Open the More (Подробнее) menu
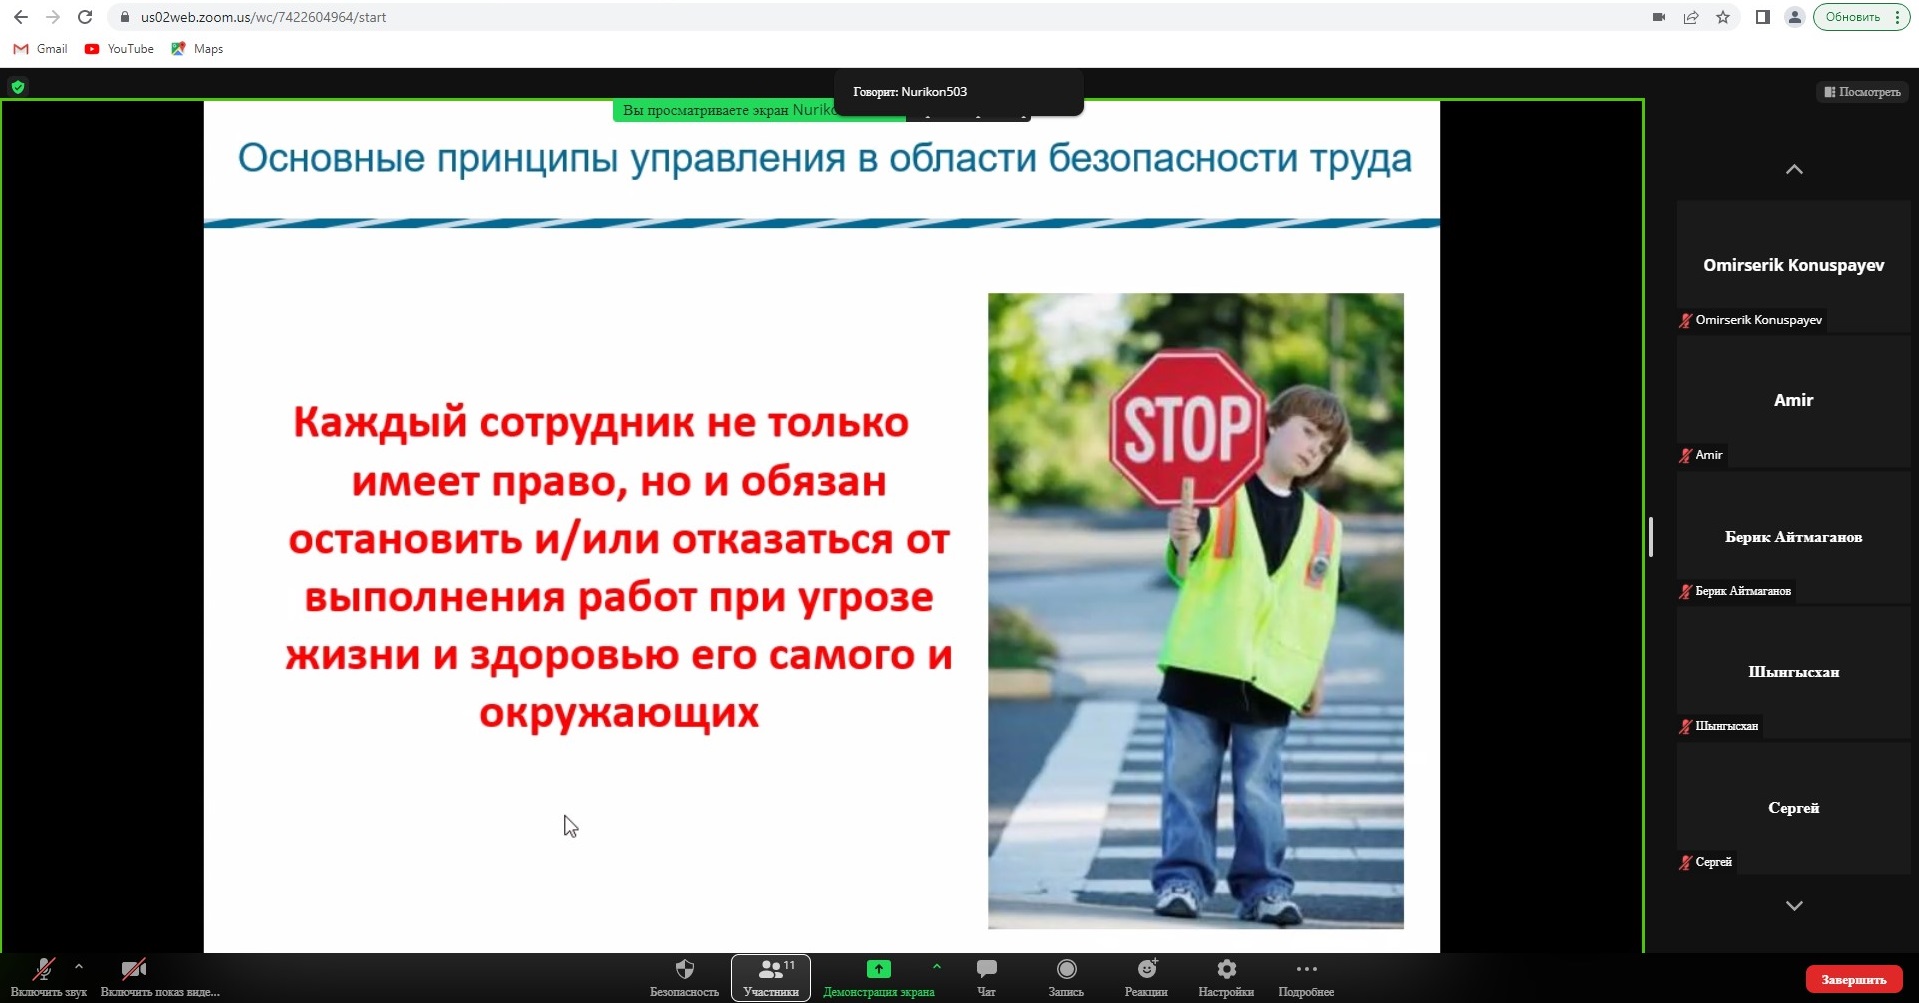Viewport: 1919px width, 1003px height. click(x=1306, y=970)
